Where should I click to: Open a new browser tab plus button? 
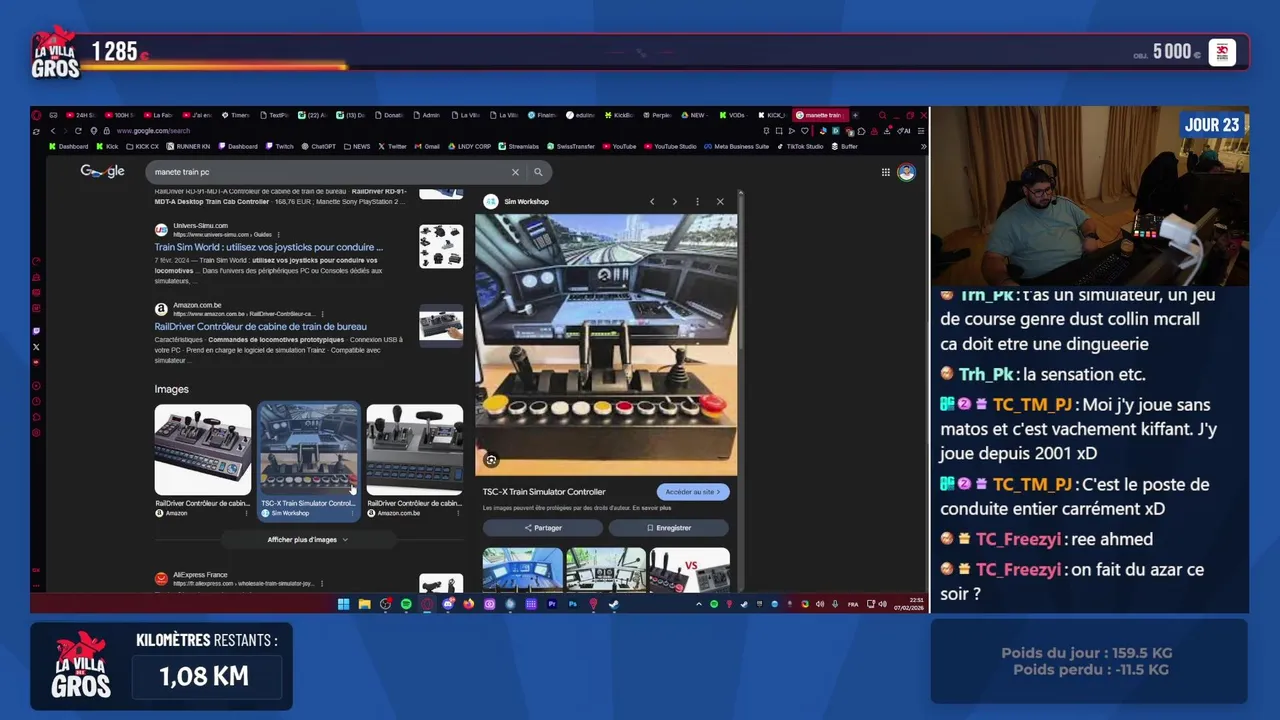point(855,115)
